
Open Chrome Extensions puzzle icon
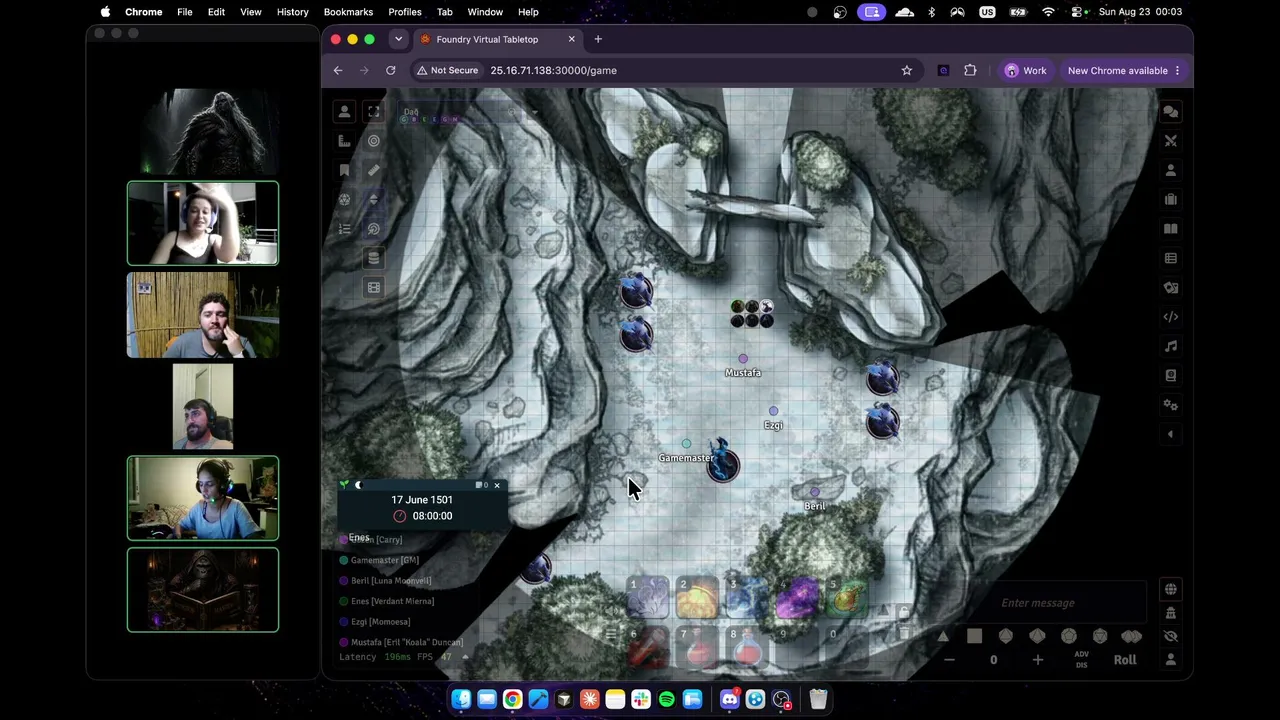(970, 71)
